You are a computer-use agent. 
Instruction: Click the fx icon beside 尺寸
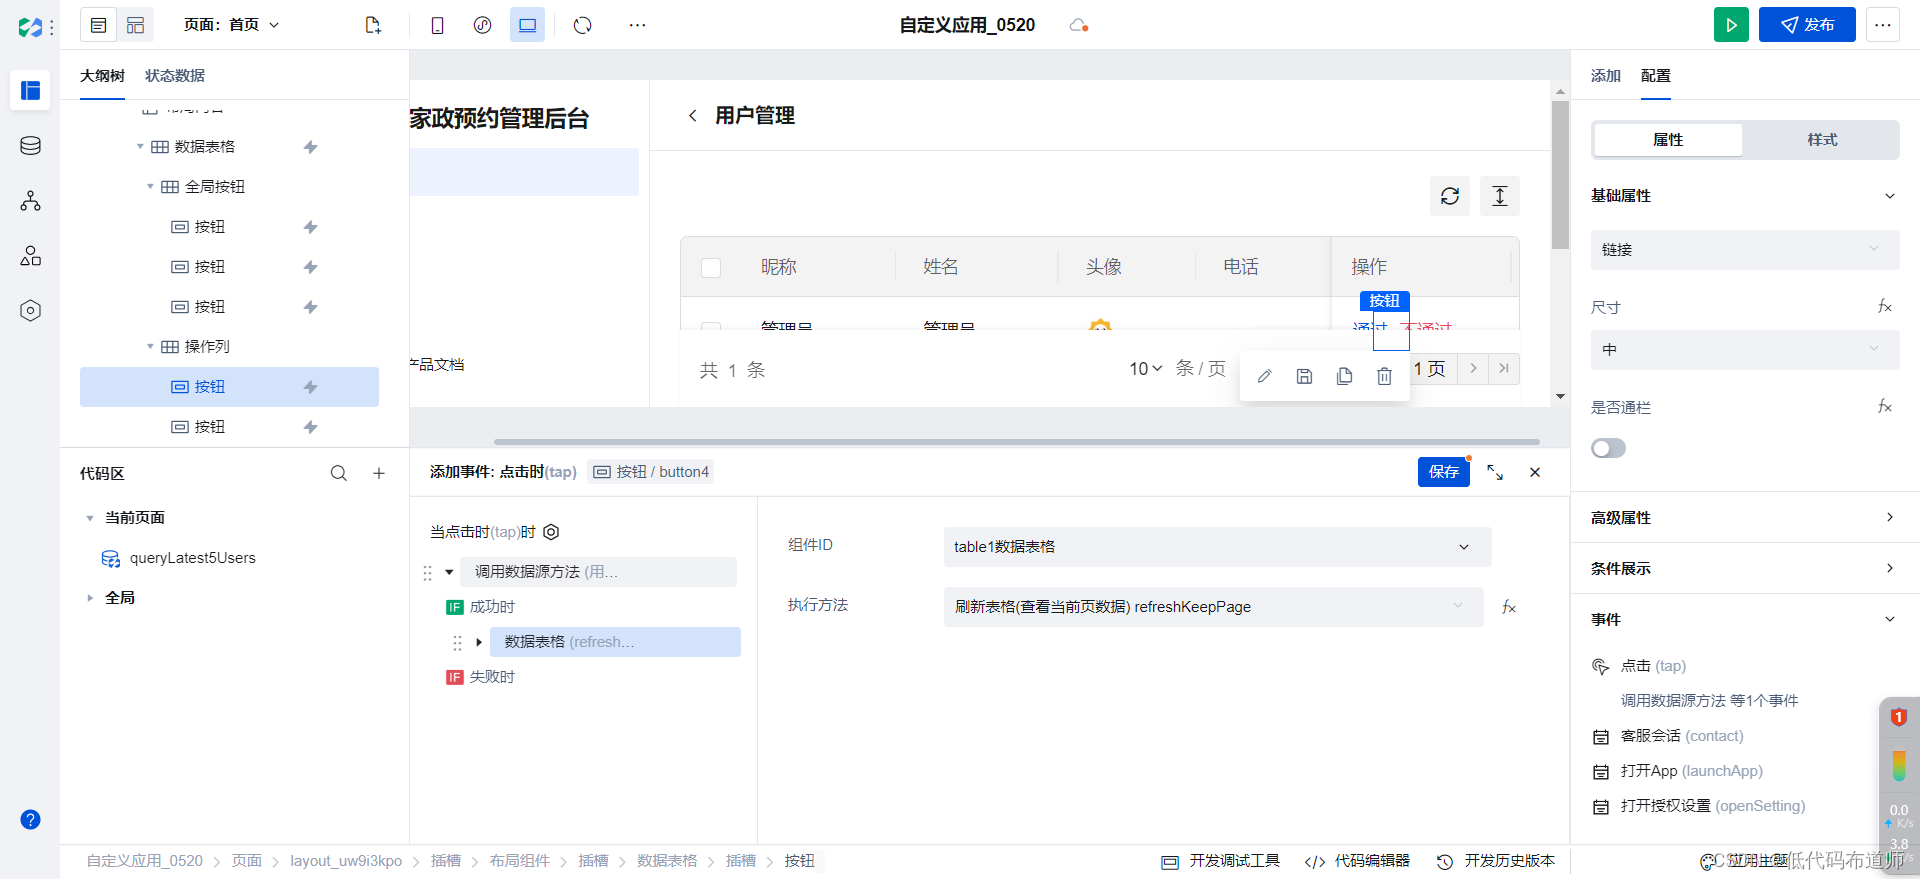coord(1884,306)
